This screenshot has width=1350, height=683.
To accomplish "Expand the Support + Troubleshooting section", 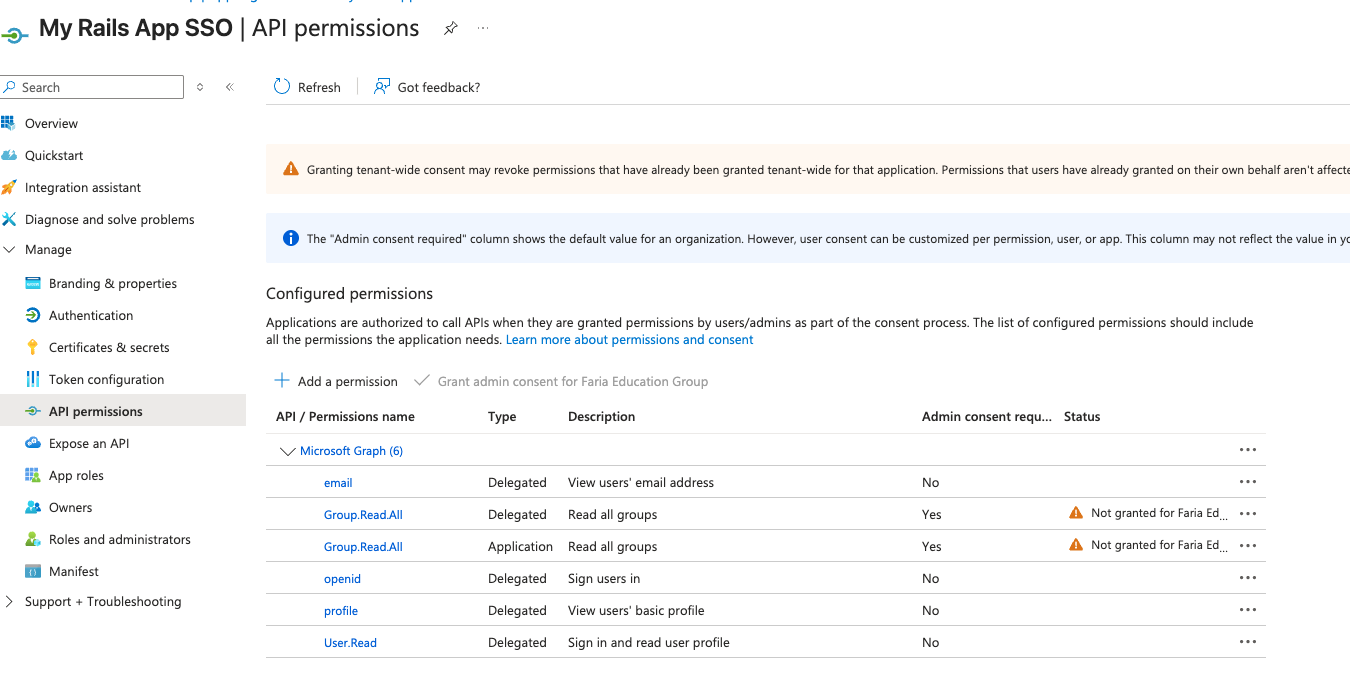I will (x=9, y=602).
